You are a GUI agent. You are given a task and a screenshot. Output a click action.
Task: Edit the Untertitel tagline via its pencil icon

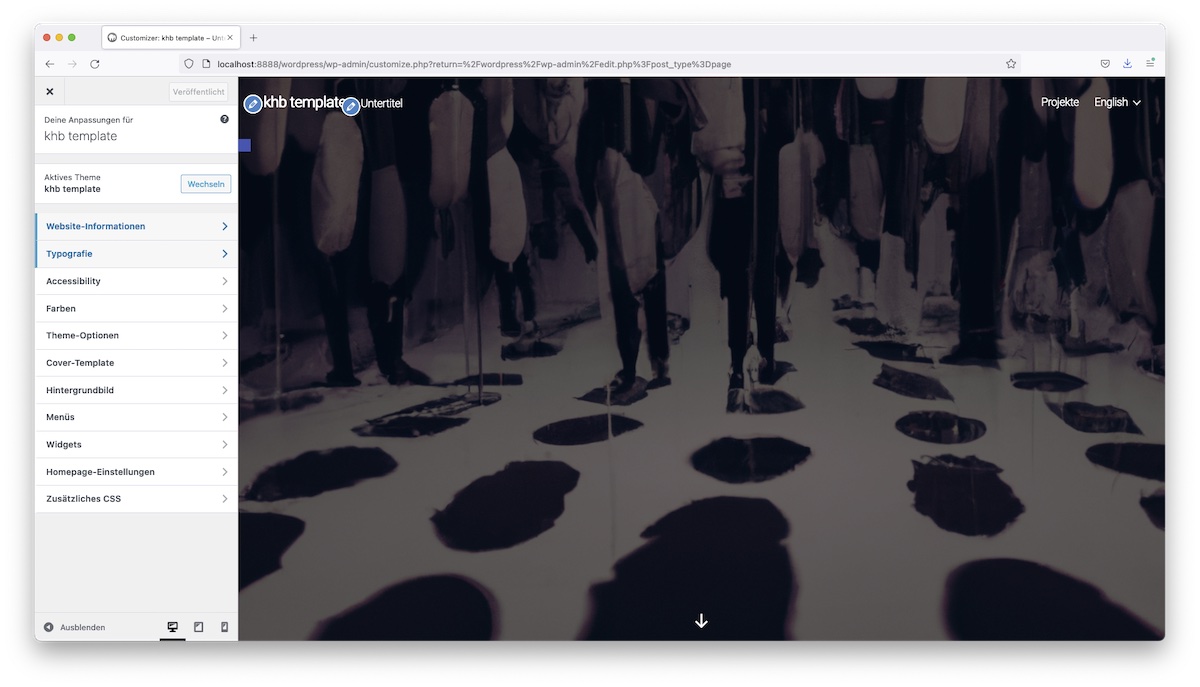(x=351, y=106)
